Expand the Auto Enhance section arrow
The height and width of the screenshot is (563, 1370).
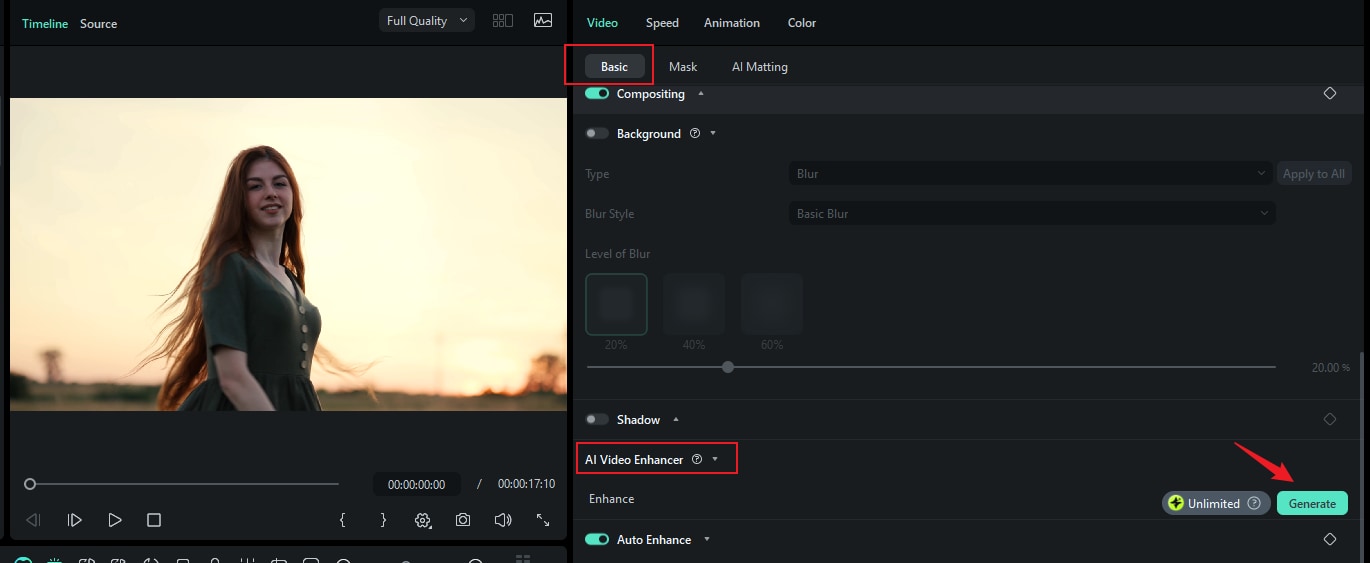707,540
